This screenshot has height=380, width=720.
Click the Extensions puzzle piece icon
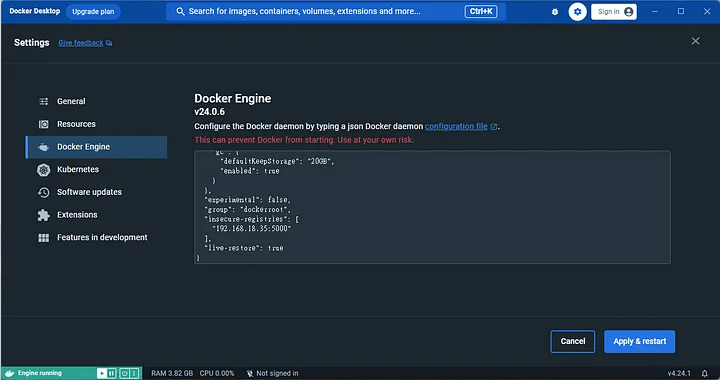[x=44, y=215]
